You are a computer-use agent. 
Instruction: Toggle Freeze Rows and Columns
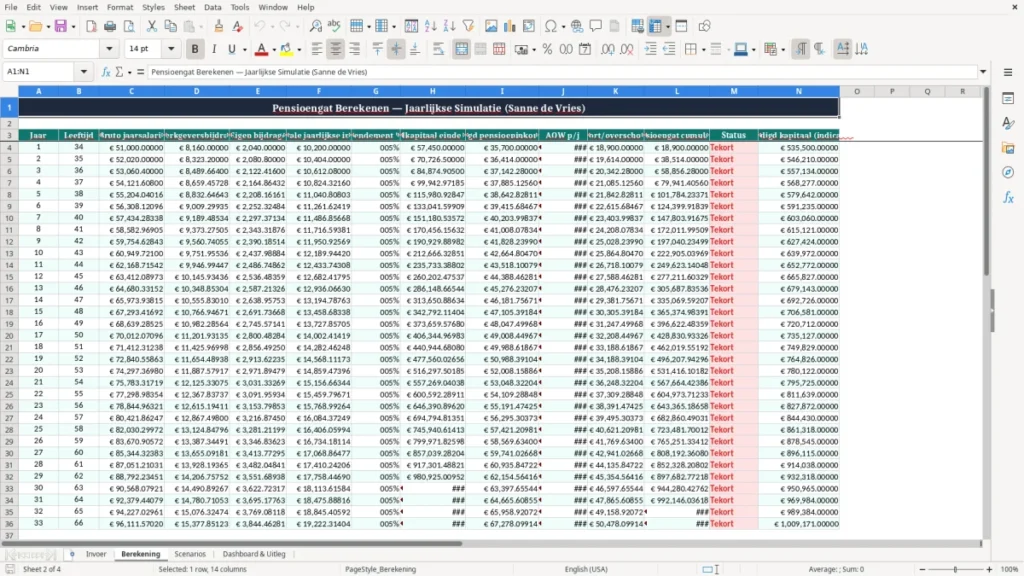point(654,26)
